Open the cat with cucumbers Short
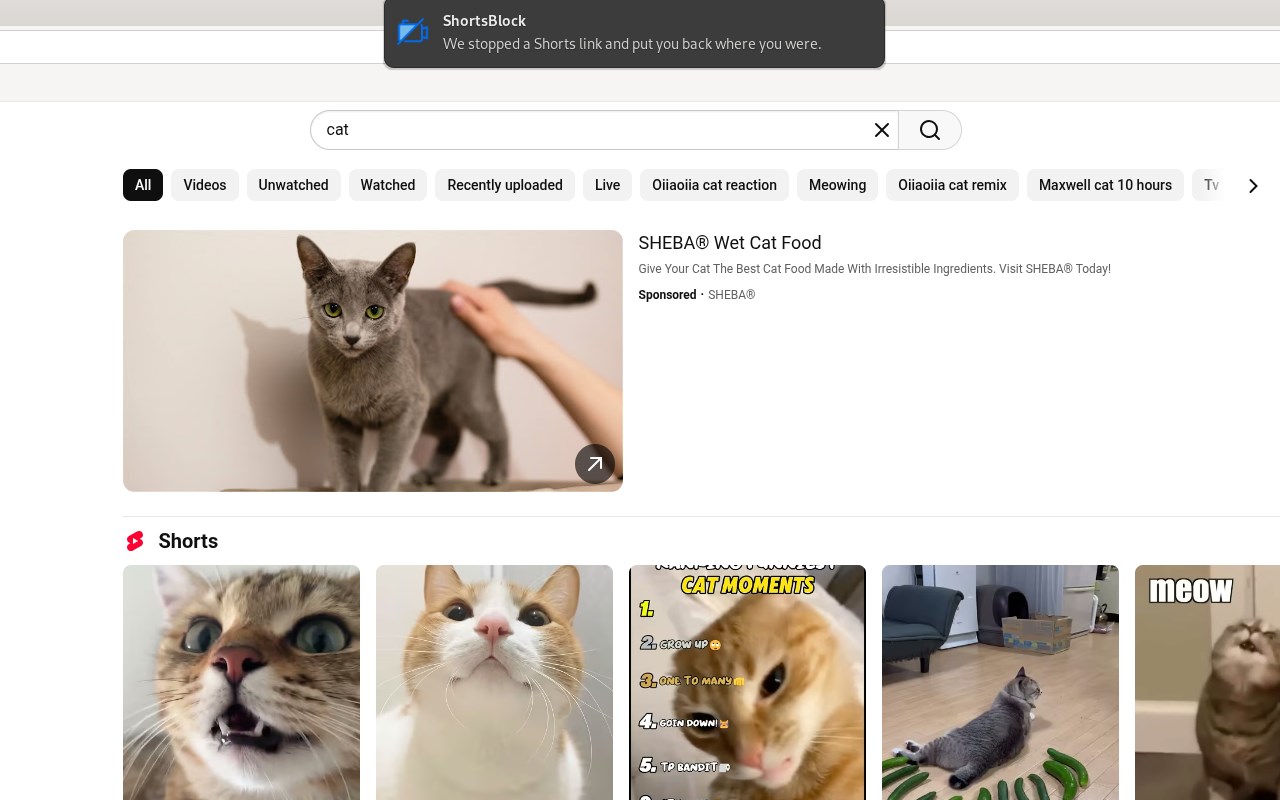1280x800 pixels. [1000, 683]
